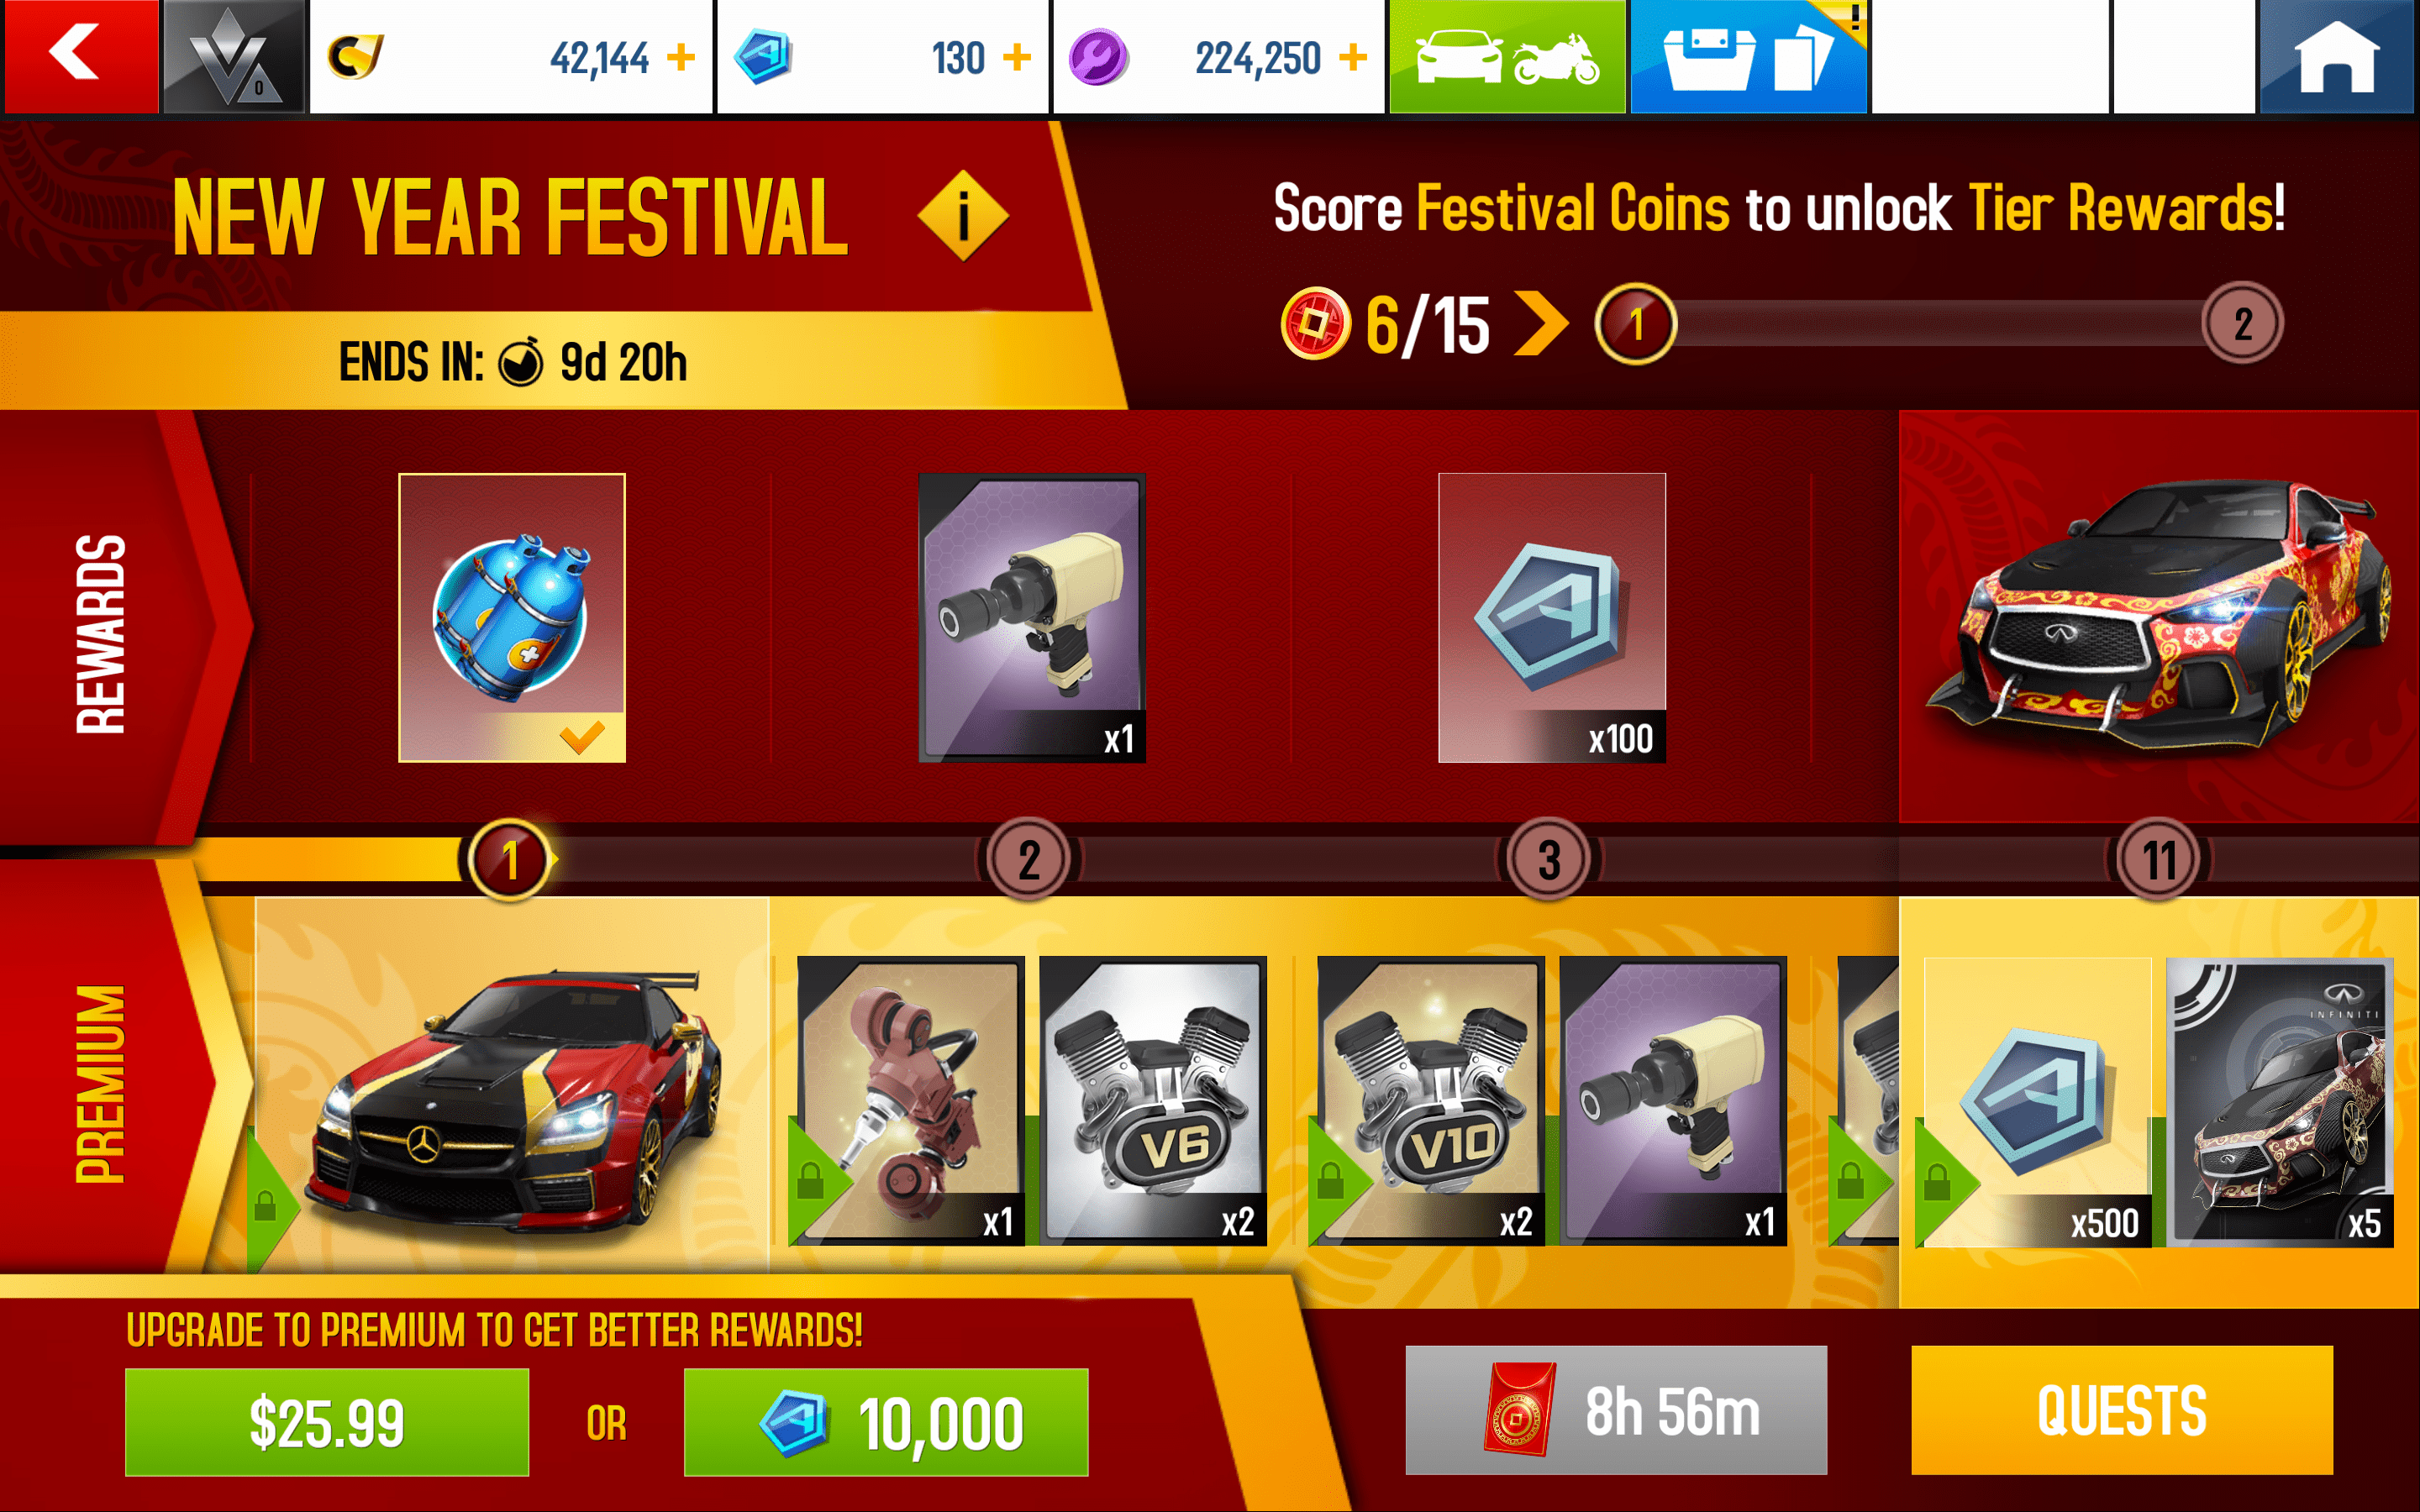
Task: Go back with the red arrow button
Action: pyautogui.click(x=80, y=56)
